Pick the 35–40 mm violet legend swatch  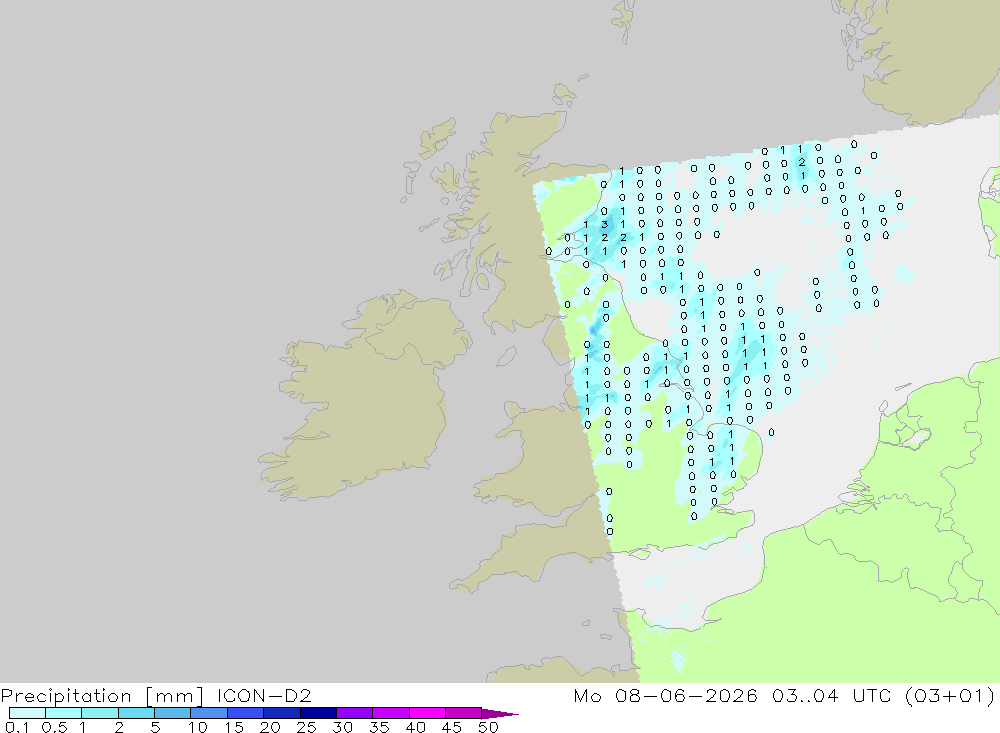pyautogui.click(x=390, y=713)
